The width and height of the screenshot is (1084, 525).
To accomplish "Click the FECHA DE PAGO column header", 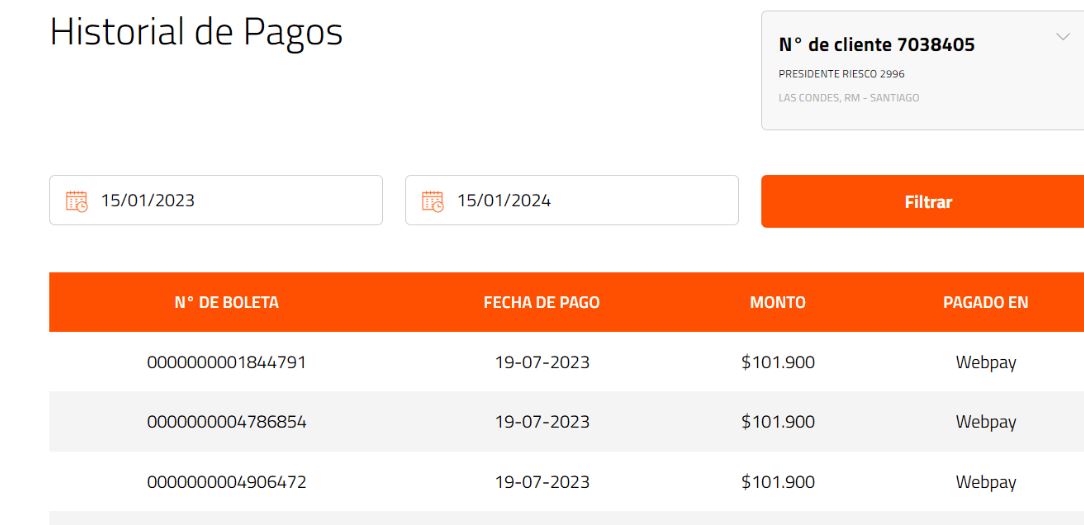I will tap(542, 302).
